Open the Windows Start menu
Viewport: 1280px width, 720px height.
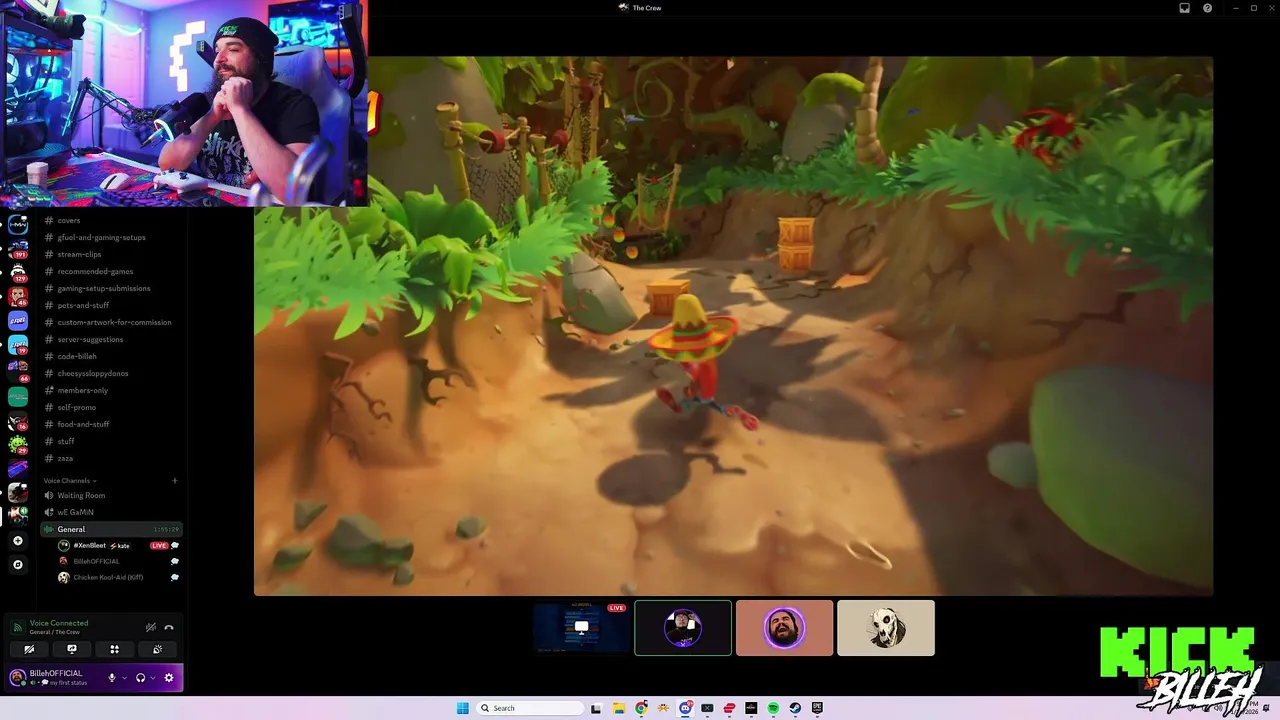pyautogui.click(x=462, y=708)
